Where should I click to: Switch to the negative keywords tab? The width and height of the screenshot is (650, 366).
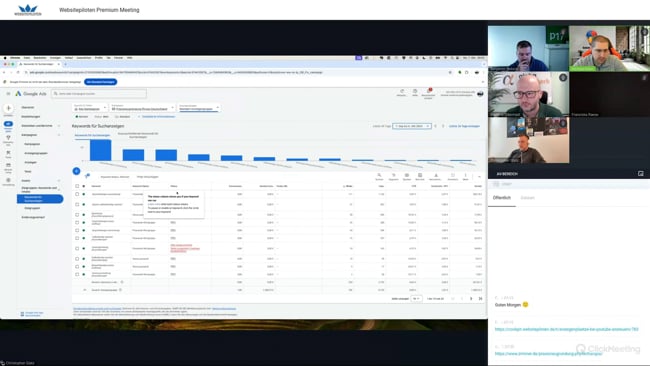138,135
